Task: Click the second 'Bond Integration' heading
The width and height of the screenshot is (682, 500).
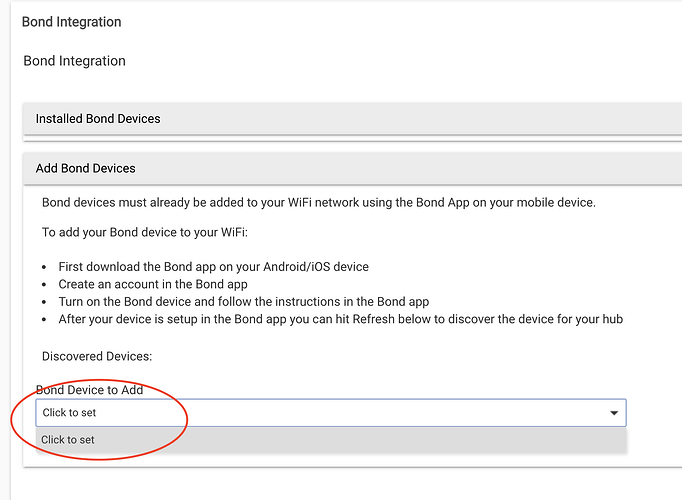Action: [x=74, y=61]
